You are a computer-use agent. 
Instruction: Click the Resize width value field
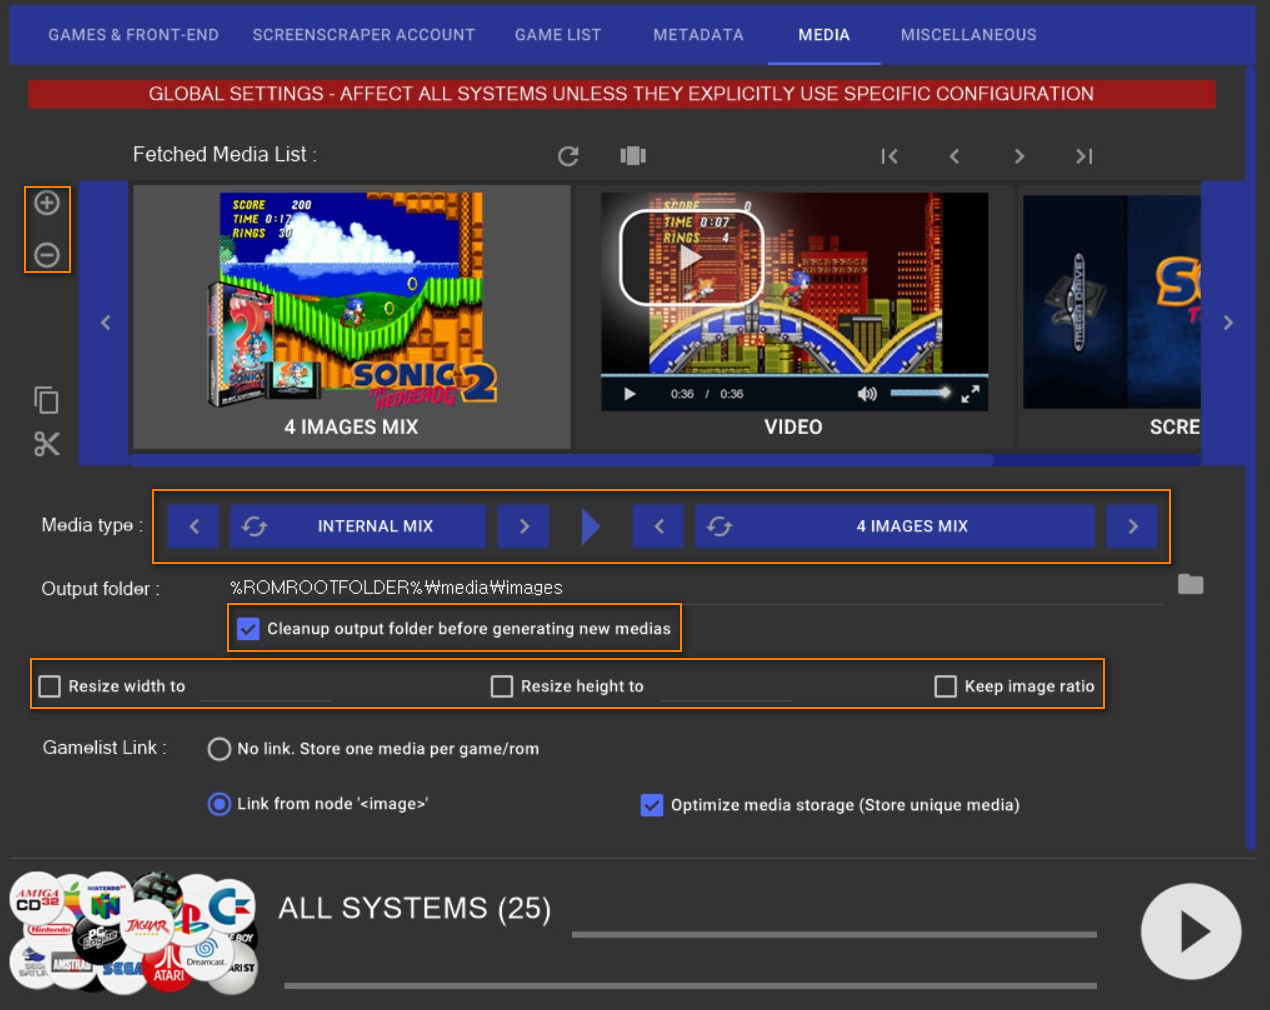pos(265,687)
